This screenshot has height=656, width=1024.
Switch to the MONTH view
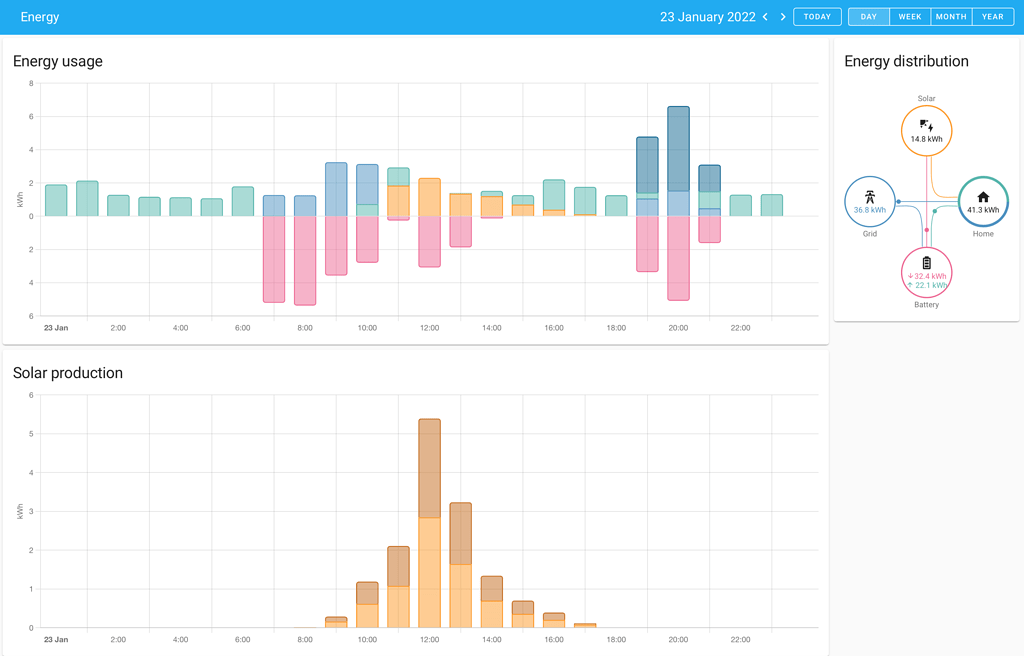(951, 16)
